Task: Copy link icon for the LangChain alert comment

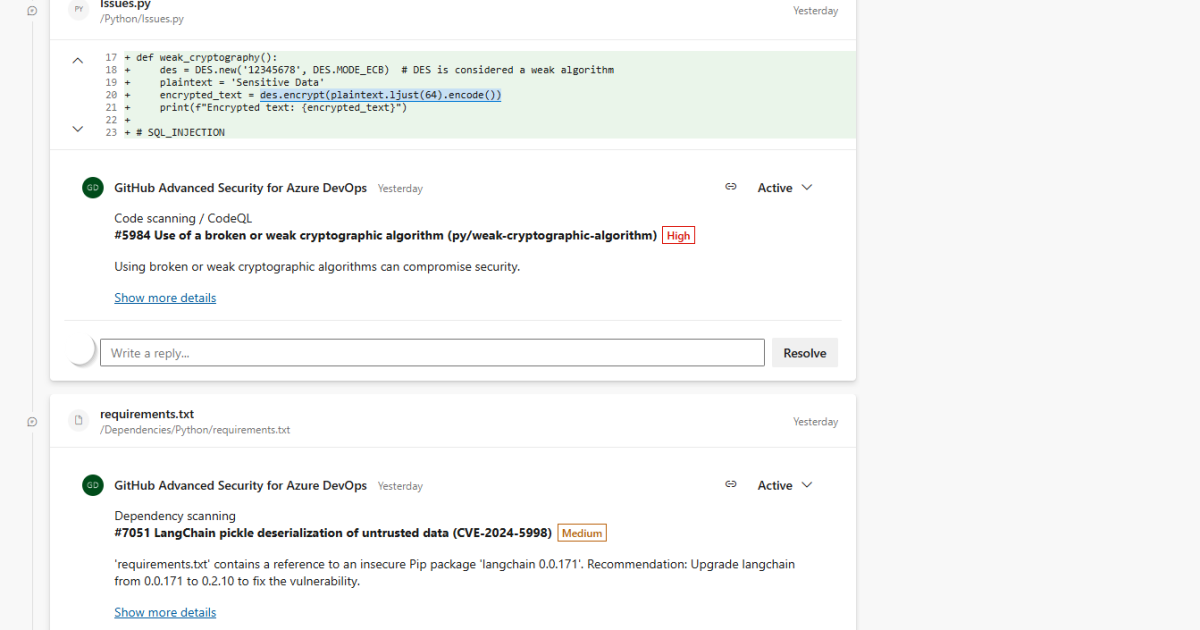Action: tap(731, 485)
